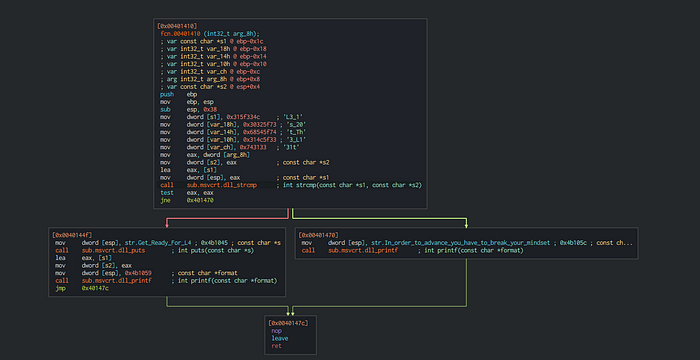Select 'mov dword [s2], eax' in the 0x0040144f block

pos(93,265)
